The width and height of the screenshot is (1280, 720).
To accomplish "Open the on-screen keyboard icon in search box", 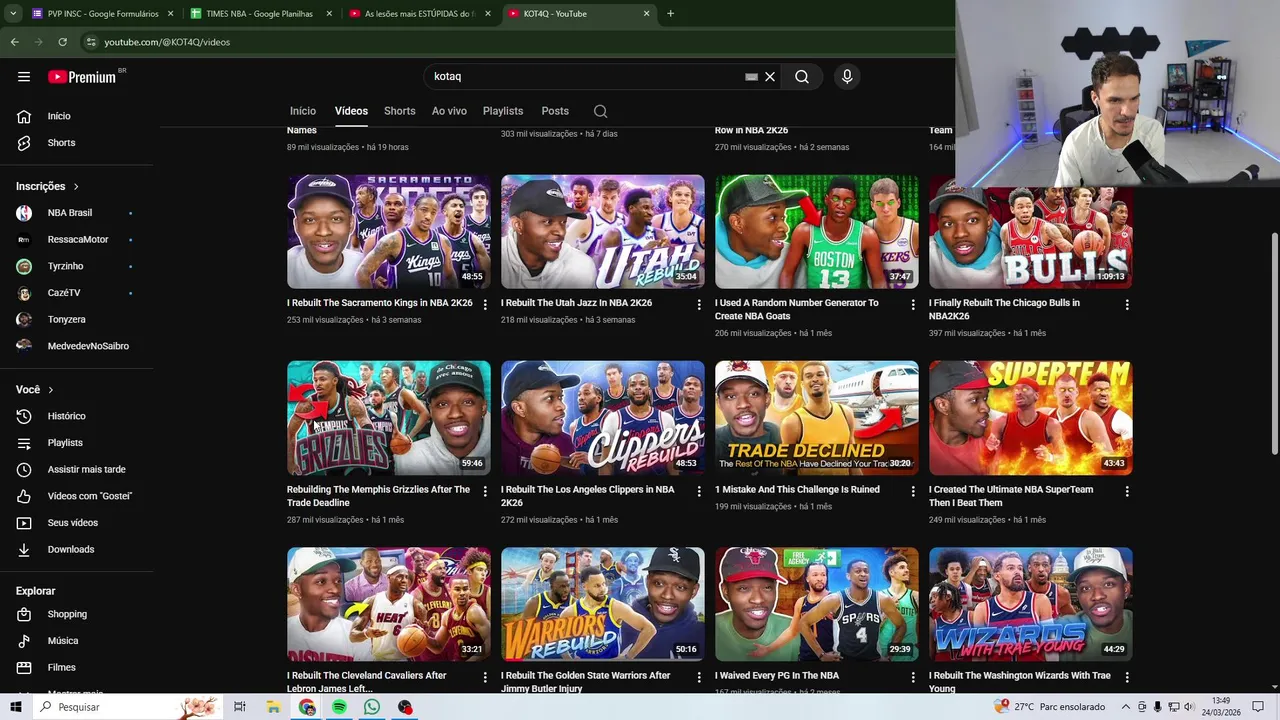I will [751, 76].
